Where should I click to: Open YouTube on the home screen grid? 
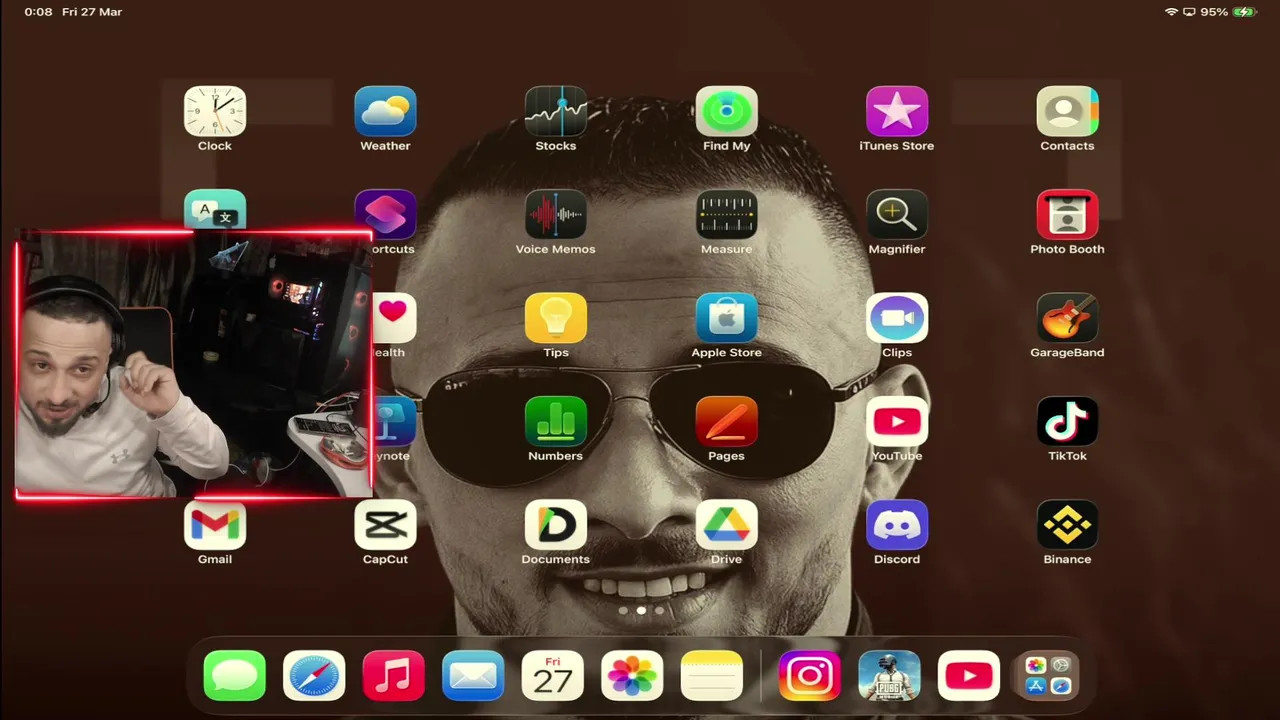(x=897, y=421)
